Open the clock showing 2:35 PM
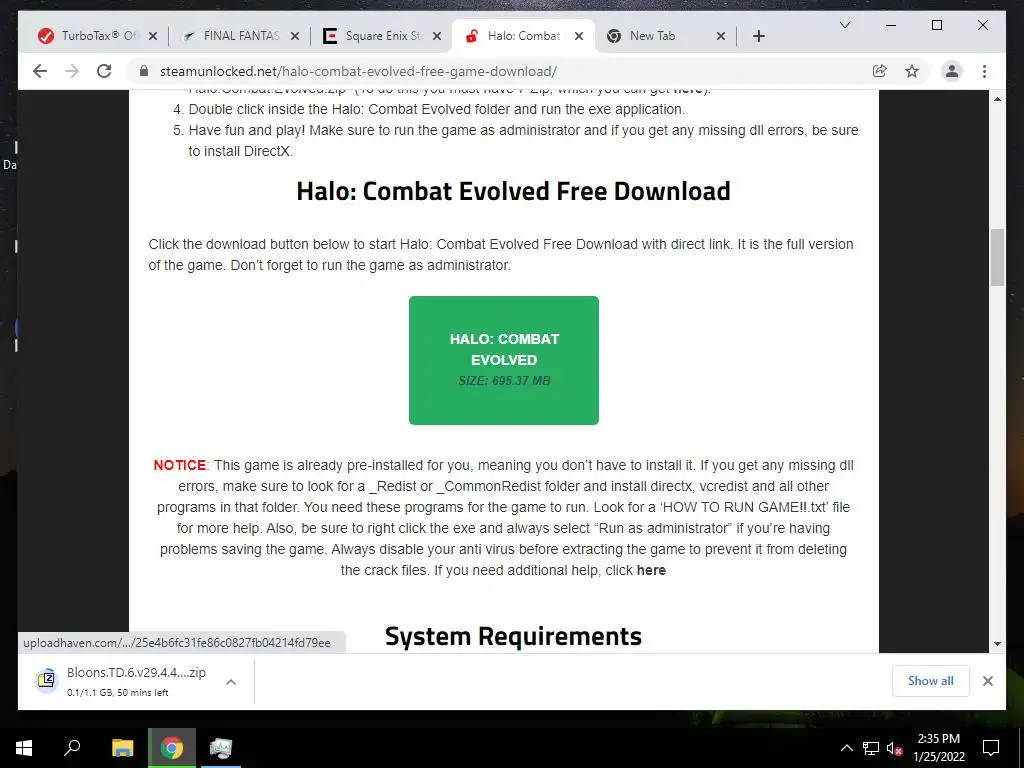Viewport: 1024px width, 768px height. (x=938, y=748)
